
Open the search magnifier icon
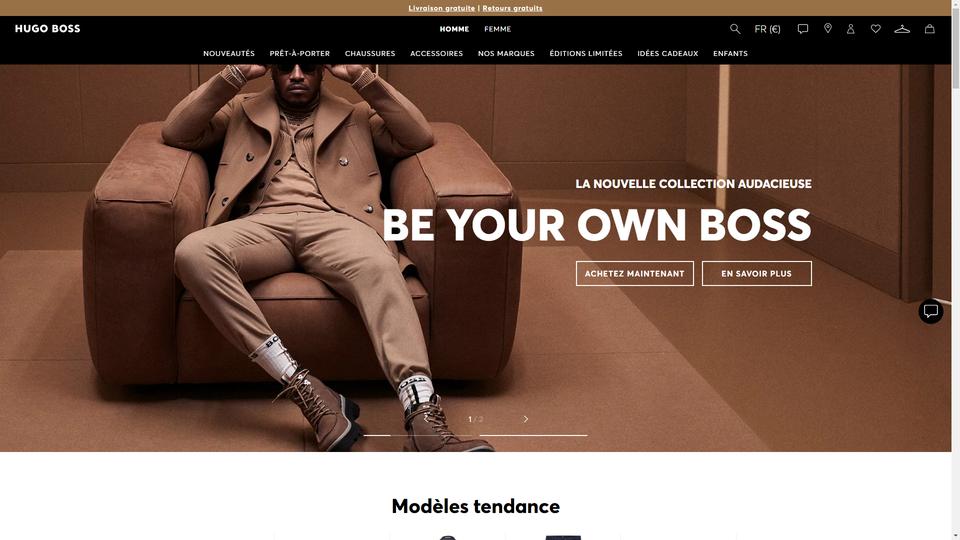(x=735, y=29)
